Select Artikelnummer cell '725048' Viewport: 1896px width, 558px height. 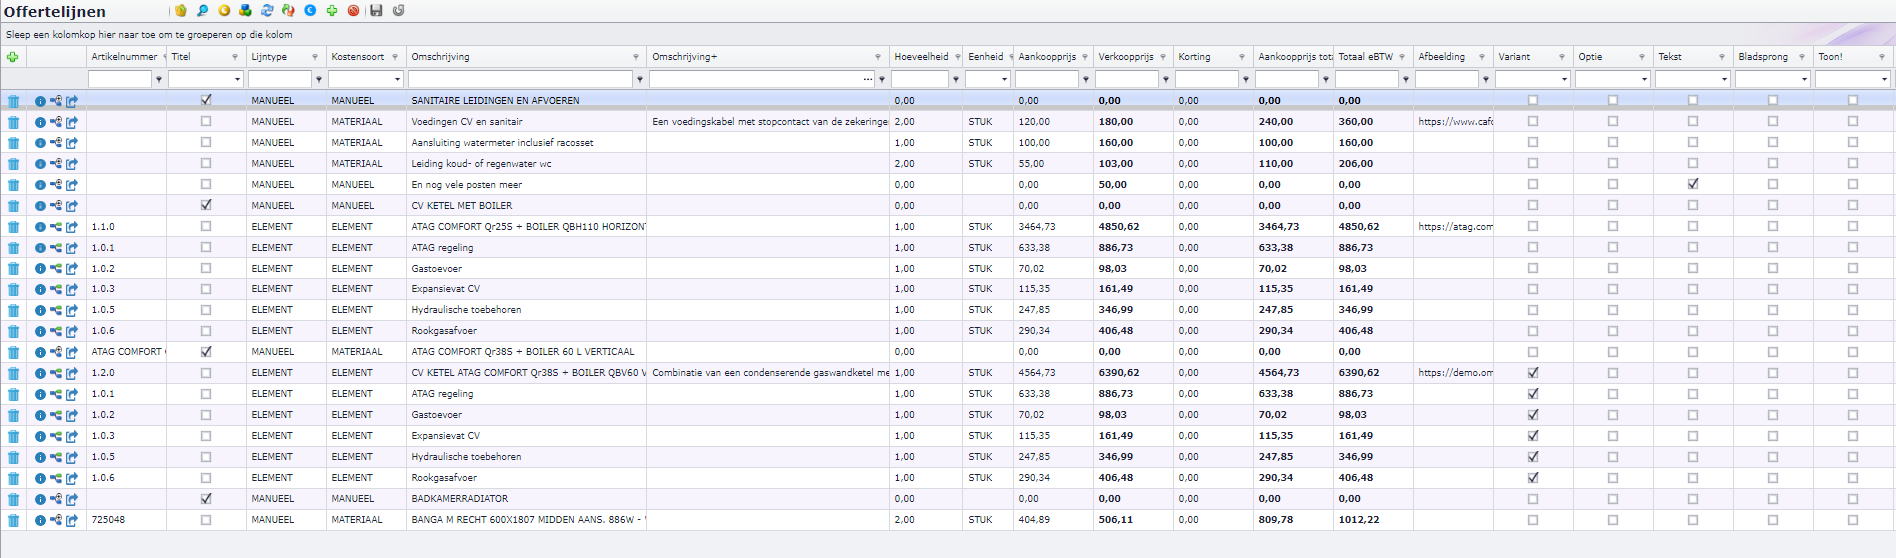(108, 520)
